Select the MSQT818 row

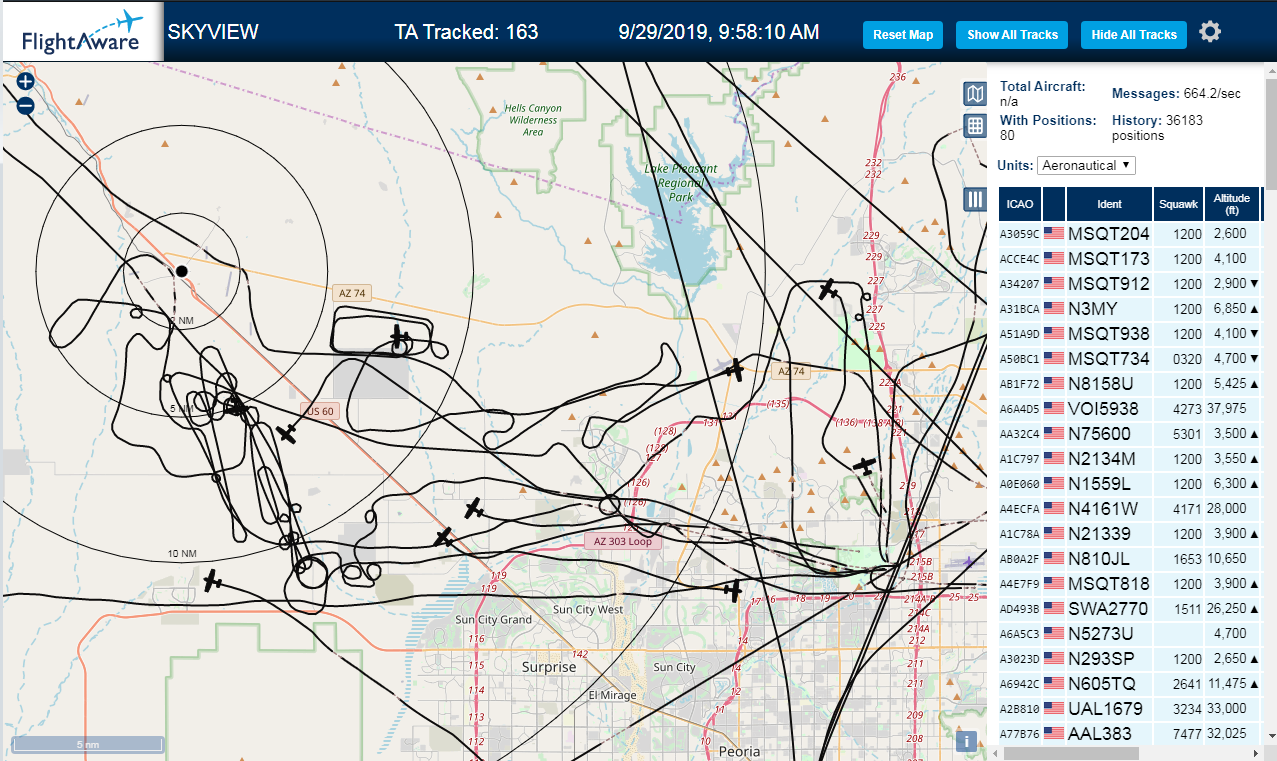(x=1130, y=584)
